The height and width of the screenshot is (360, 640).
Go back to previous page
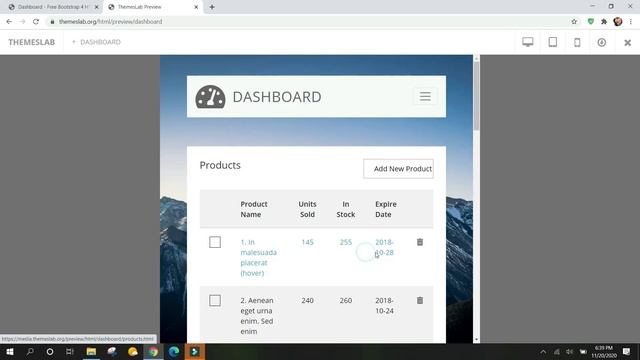click(9, 22)
